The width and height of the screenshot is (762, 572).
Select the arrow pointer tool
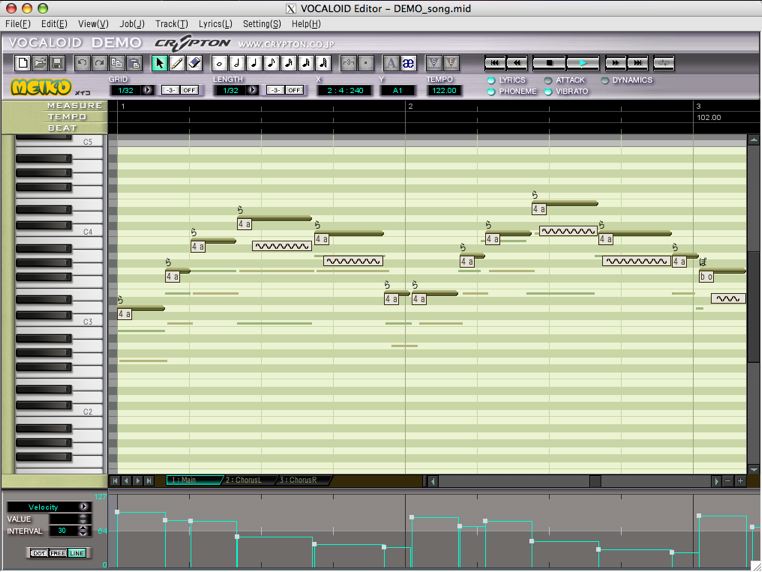click(160, 63)
